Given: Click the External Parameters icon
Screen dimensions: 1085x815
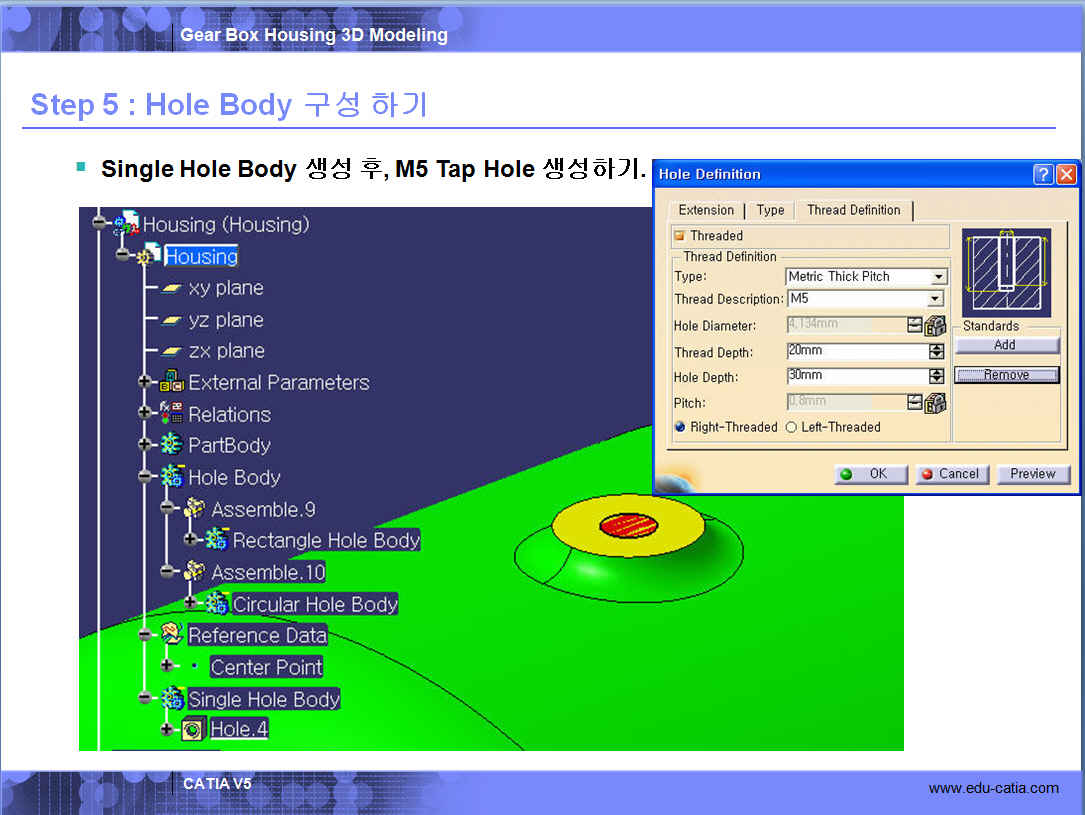Looking at the screenshot, I should pyautogui.click(x=172, y=382).
